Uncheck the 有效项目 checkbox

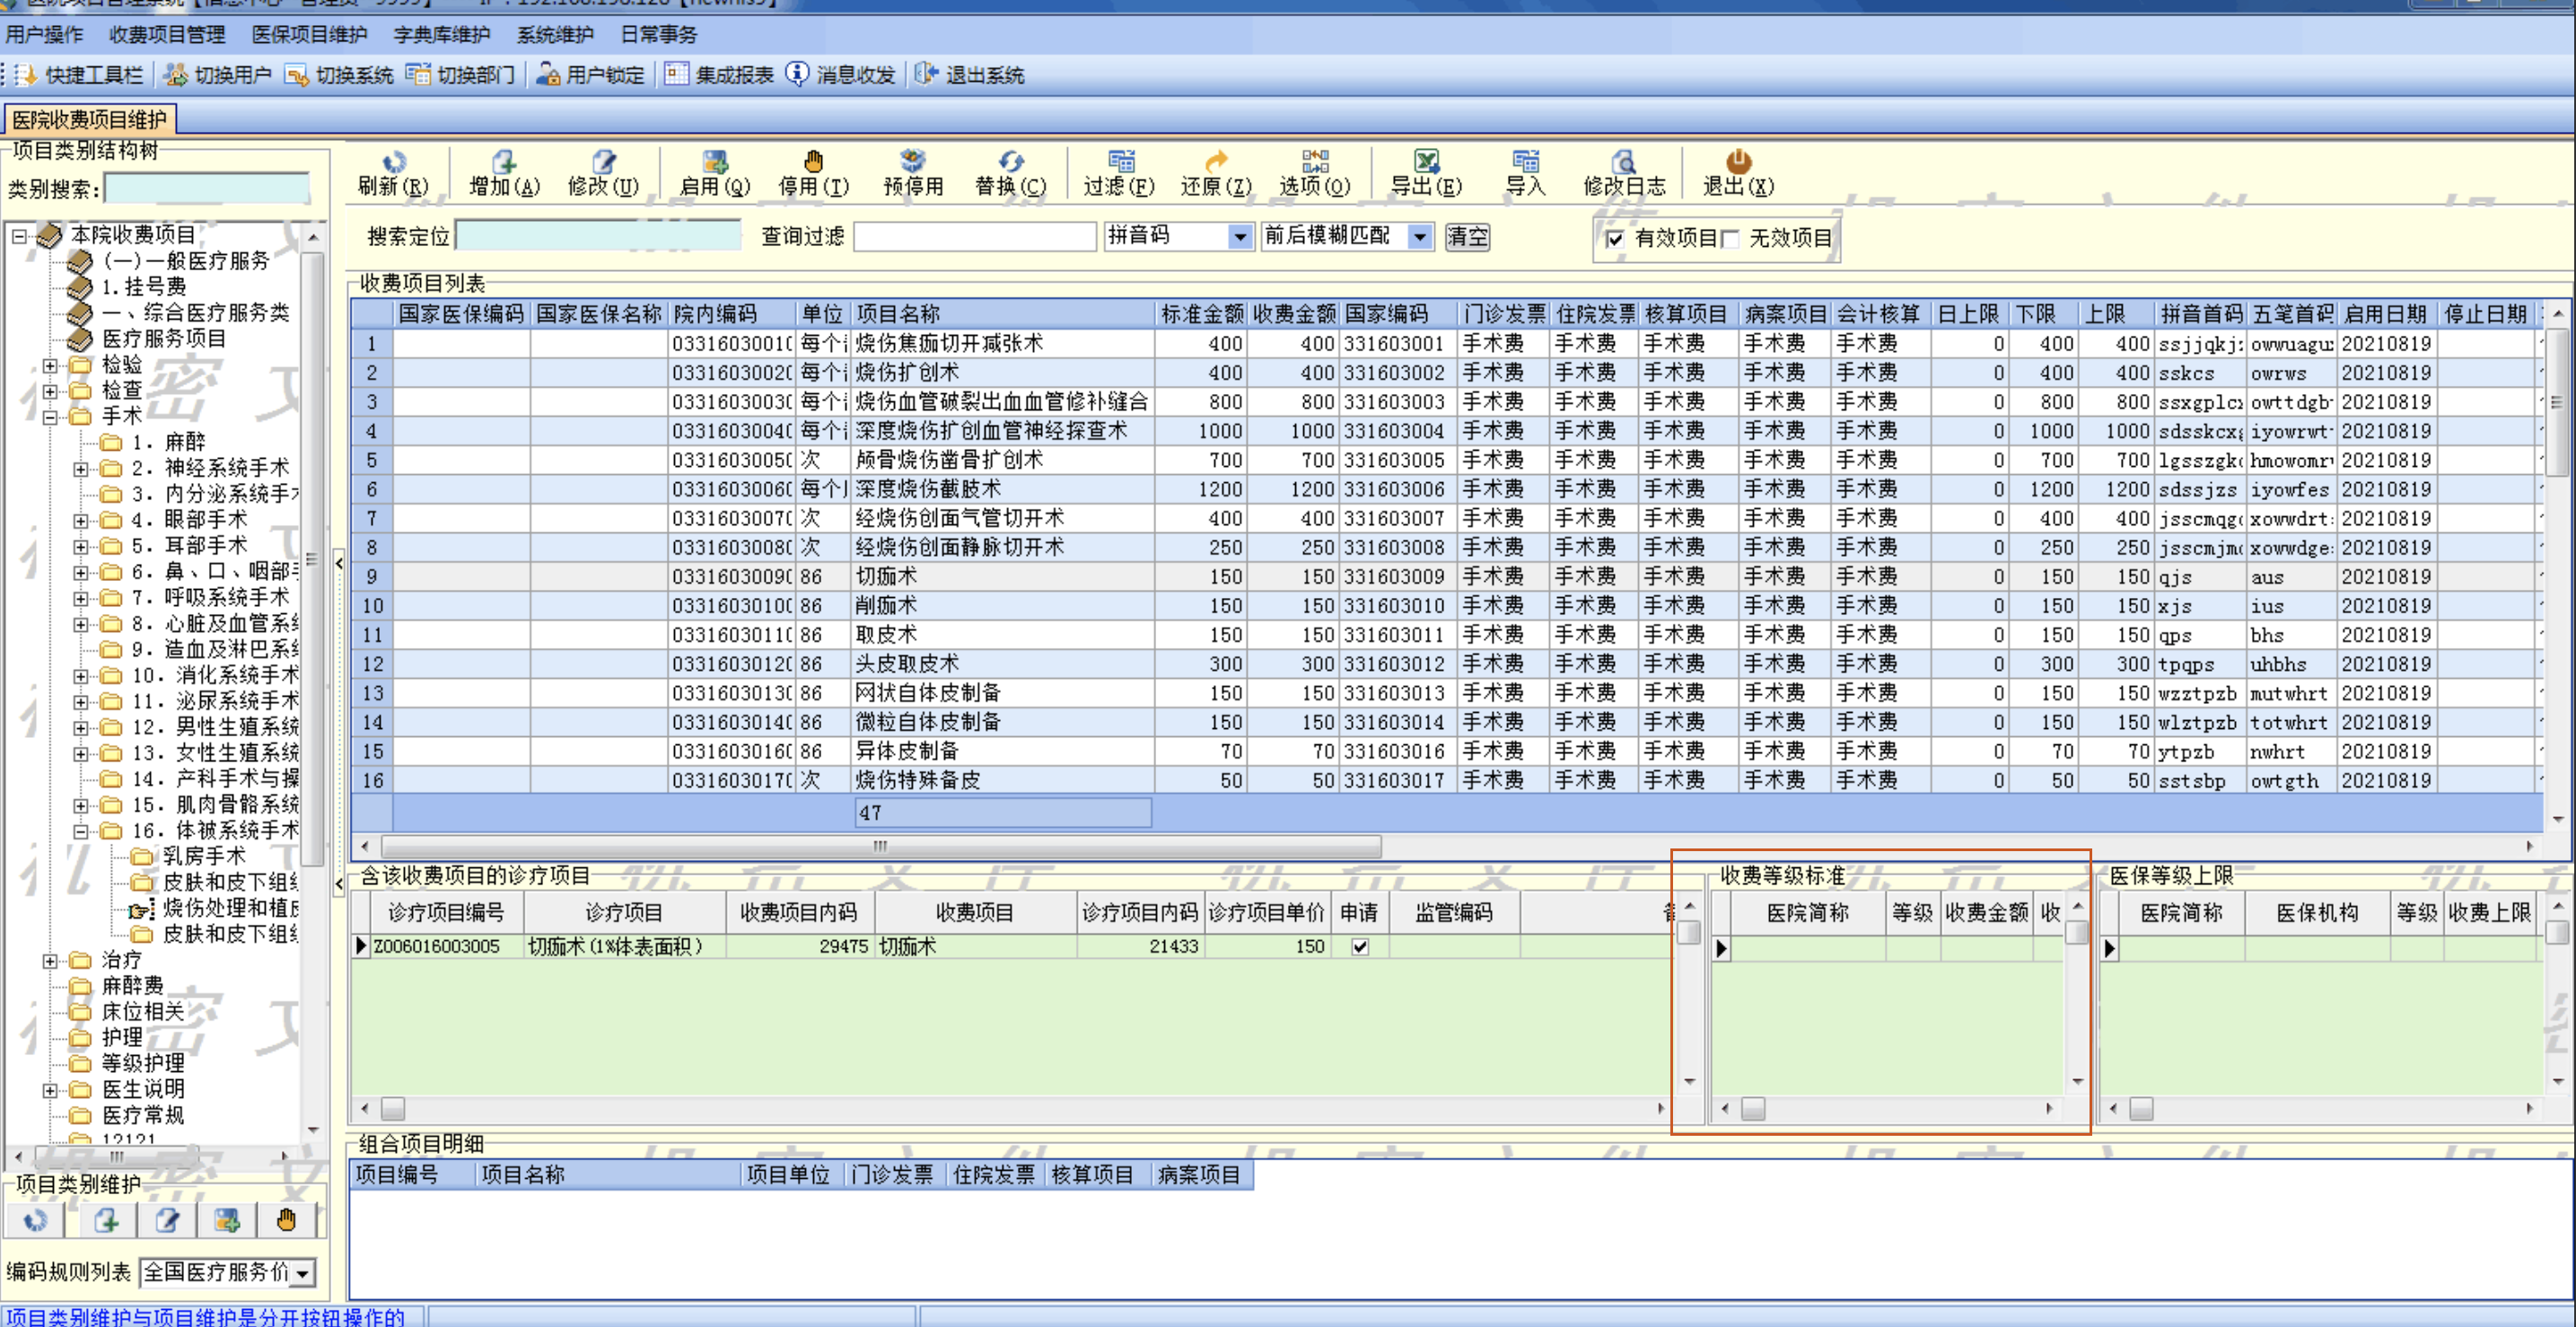[x=1614, y=239]
